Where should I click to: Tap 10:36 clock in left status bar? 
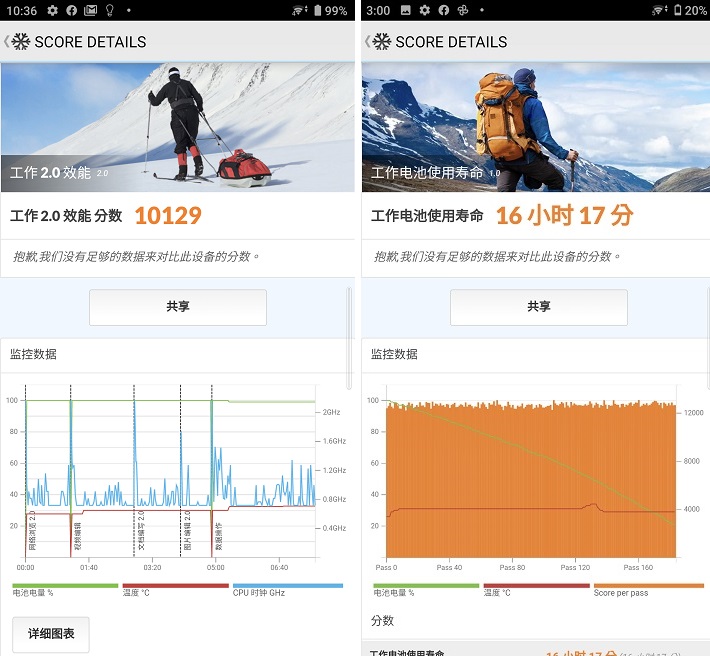(22, 10)
